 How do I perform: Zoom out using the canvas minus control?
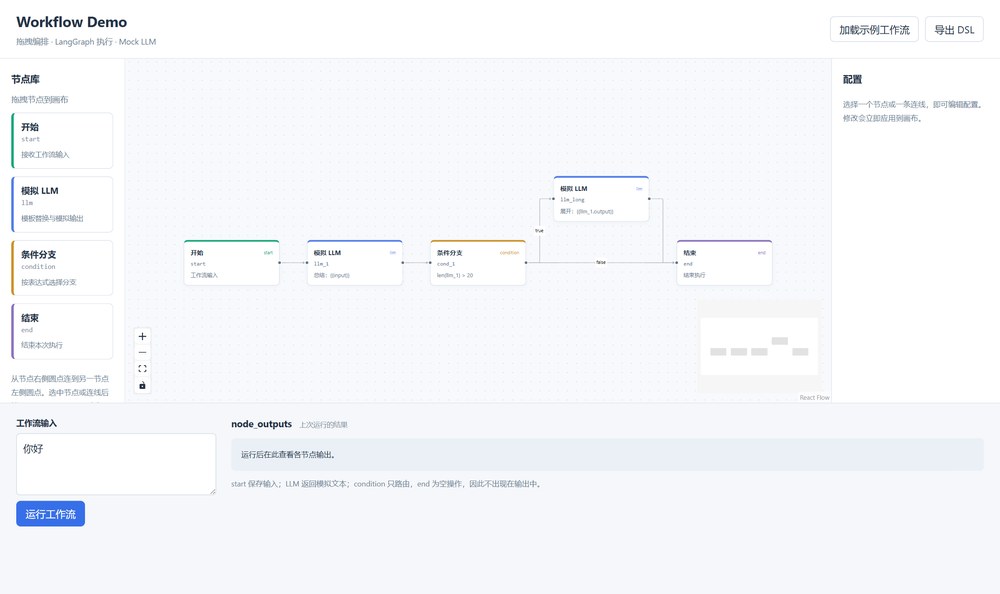coord(142,352)
